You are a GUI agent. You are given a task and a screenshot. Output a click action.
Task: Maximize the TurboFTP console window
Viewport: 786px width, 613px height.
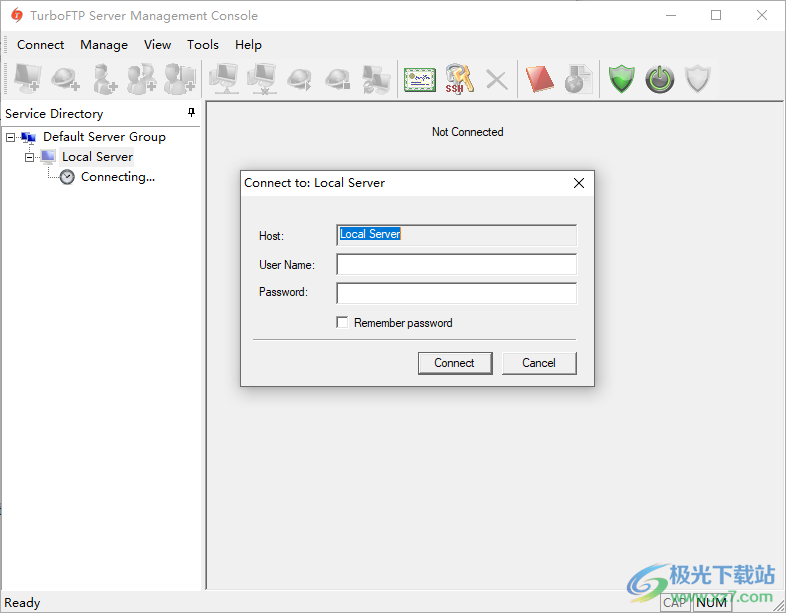716,15
